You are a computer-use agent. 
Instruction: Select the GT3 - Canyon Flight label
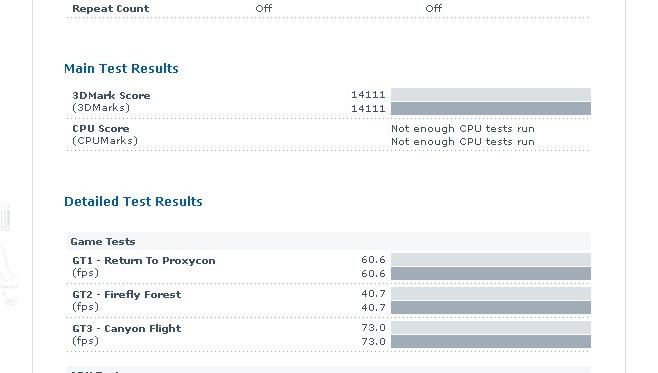127,329
